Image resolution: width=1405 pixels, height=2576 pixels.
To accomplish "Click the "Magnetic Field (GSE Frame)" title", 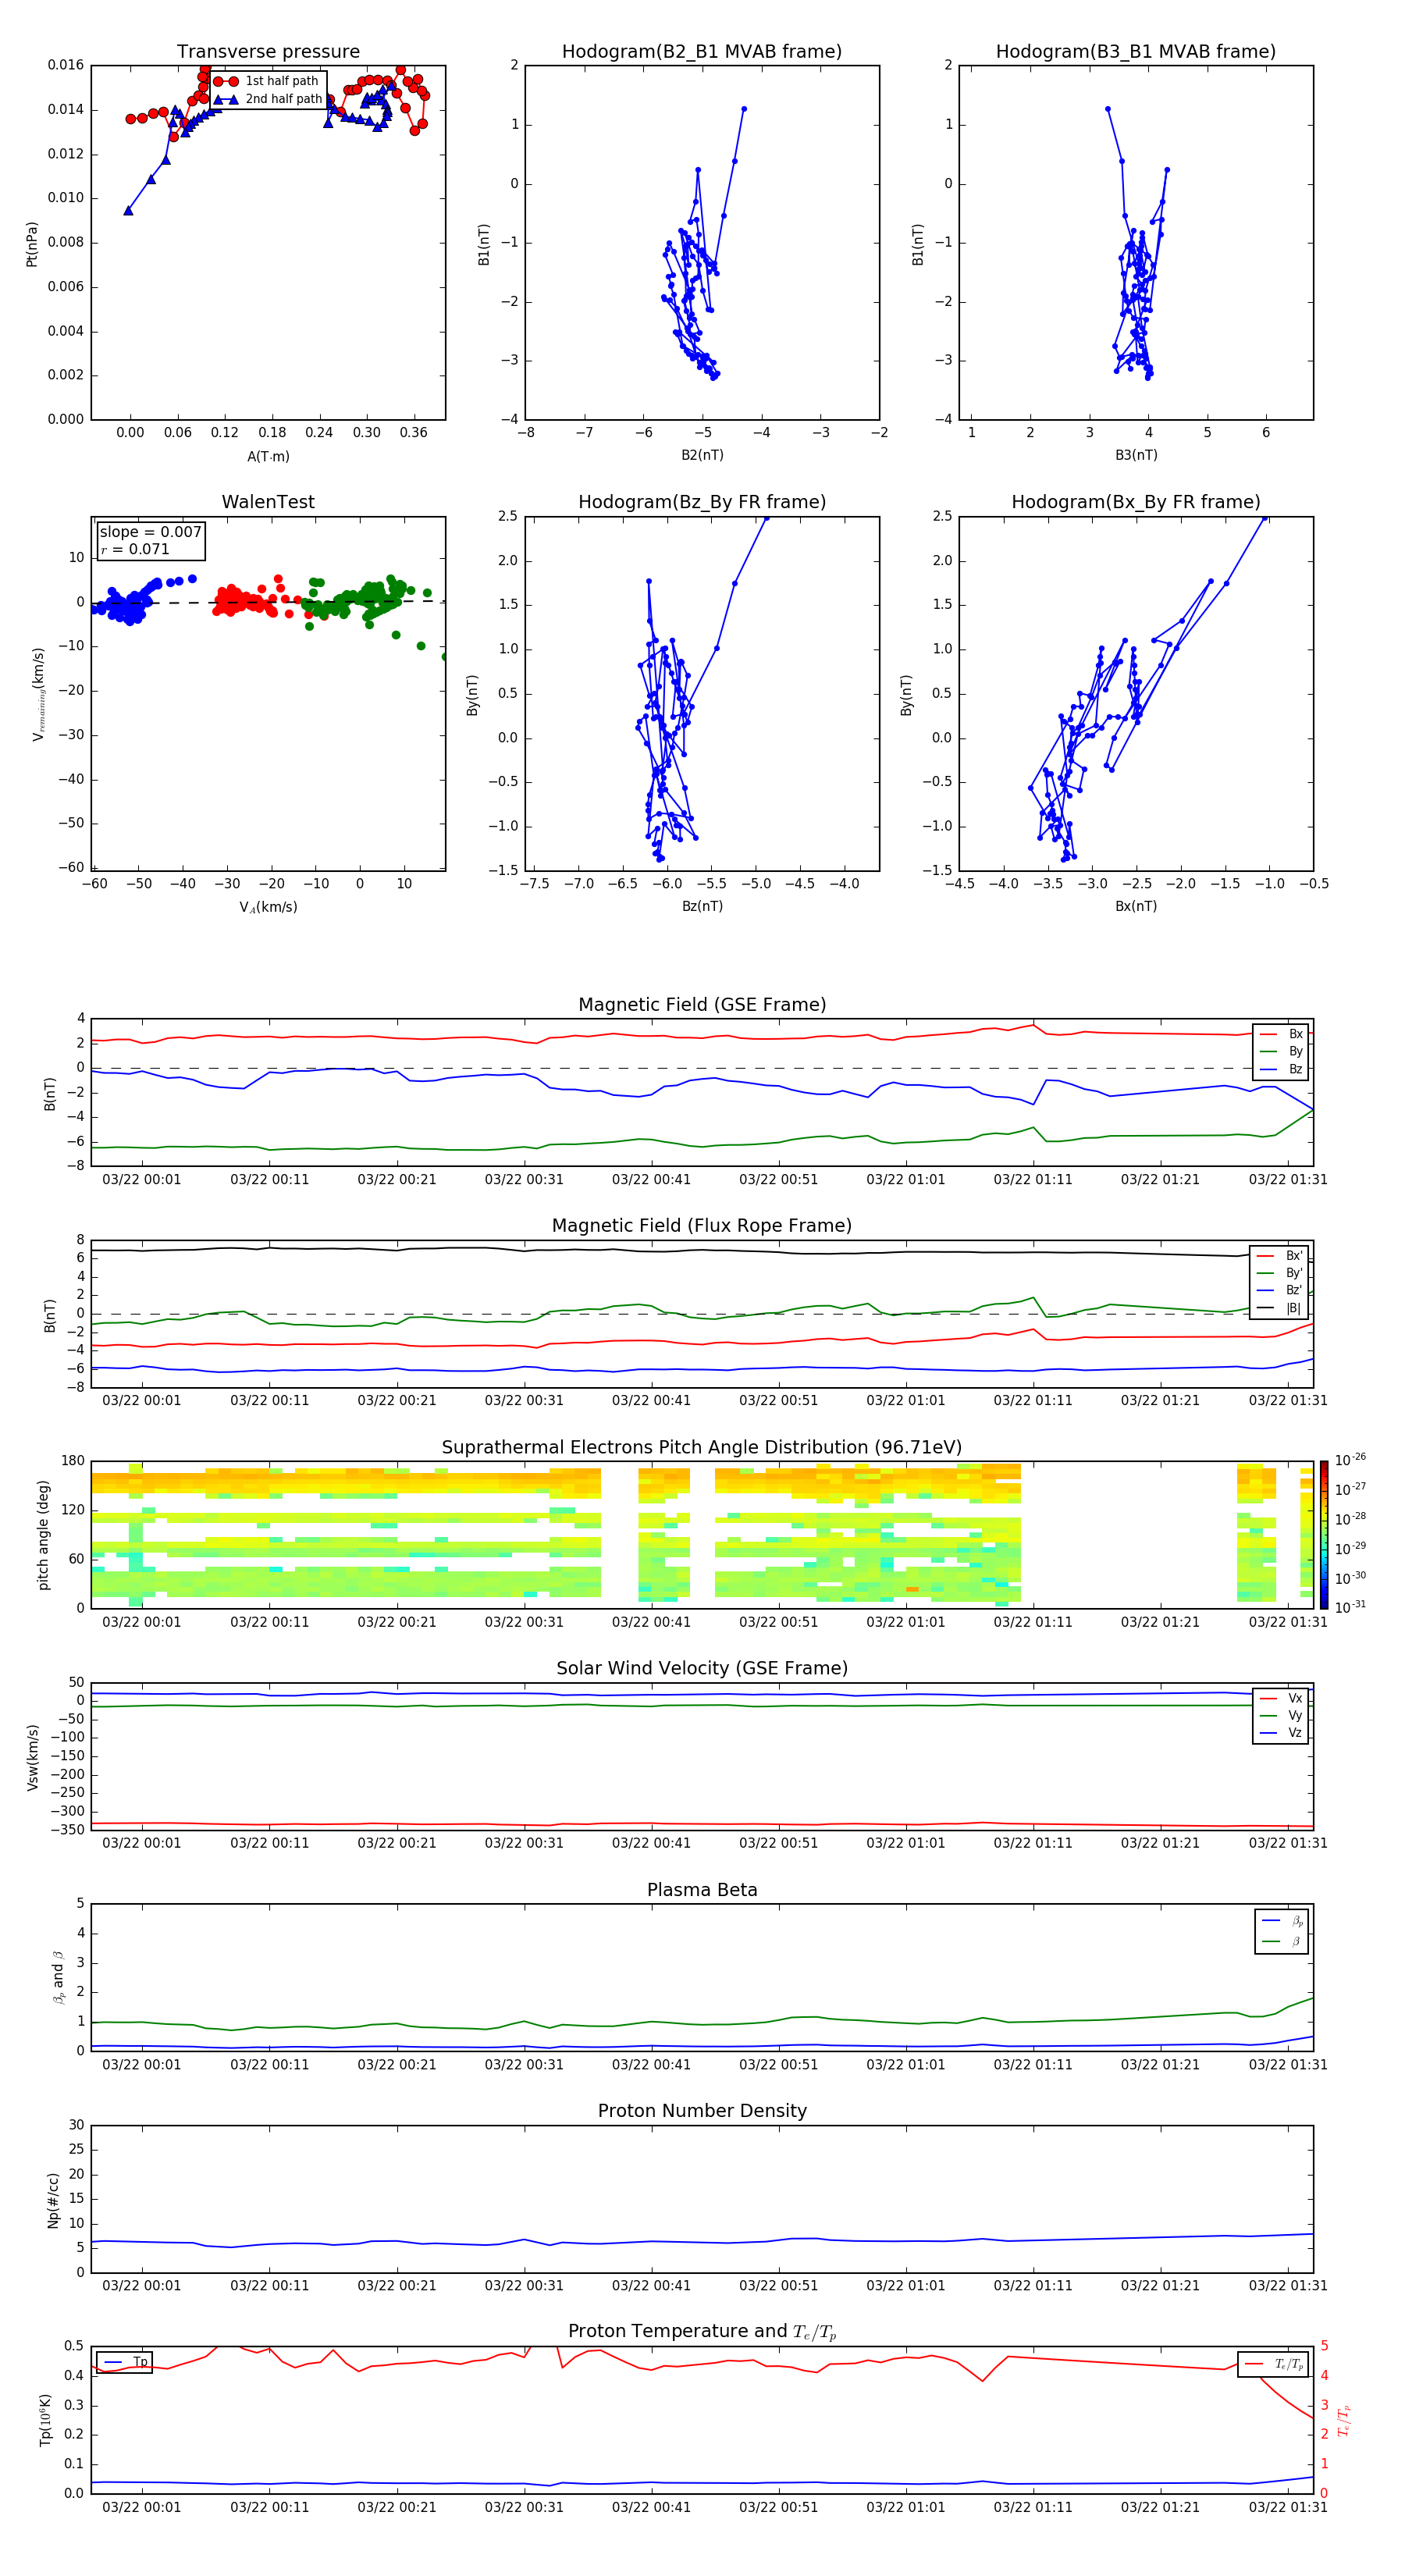I will pos(702,1005).
